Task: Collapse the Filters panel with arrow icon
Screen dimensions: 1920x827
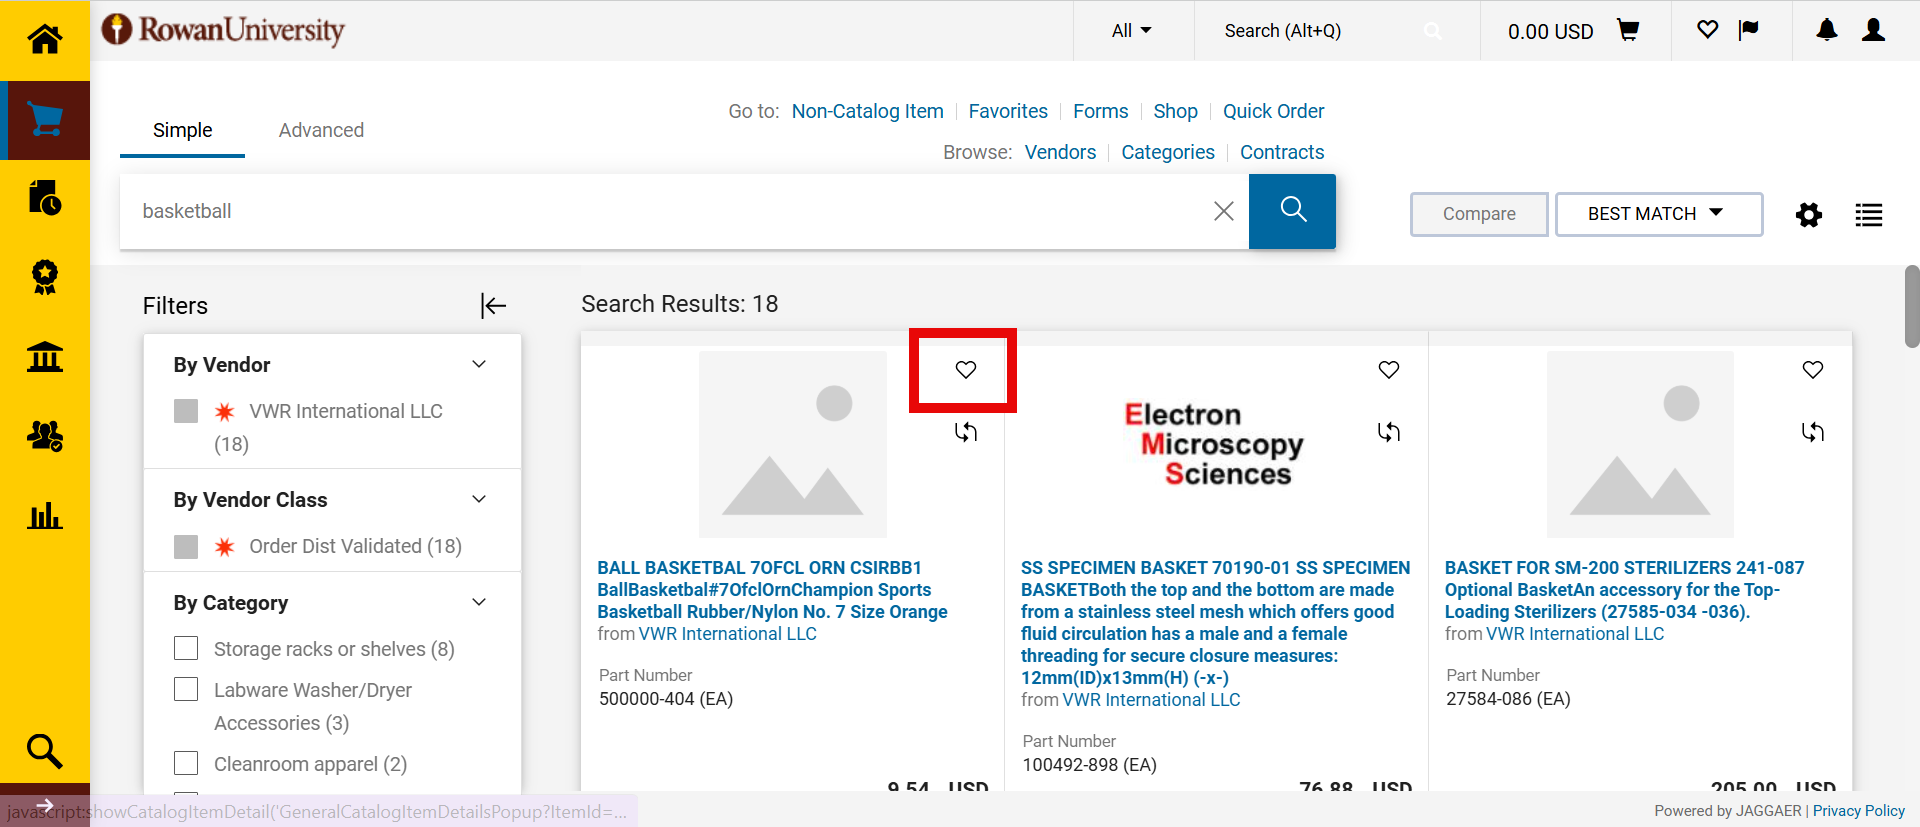Action: tap(493, 306)
